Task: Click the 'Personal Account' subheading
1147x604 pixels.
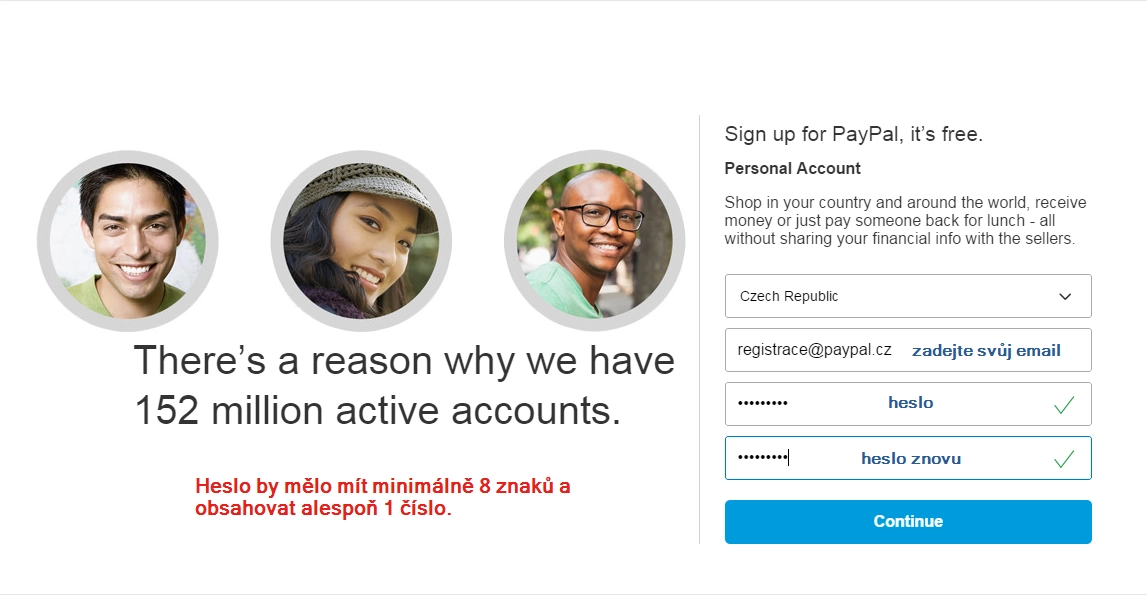Action: pos(792,168)
